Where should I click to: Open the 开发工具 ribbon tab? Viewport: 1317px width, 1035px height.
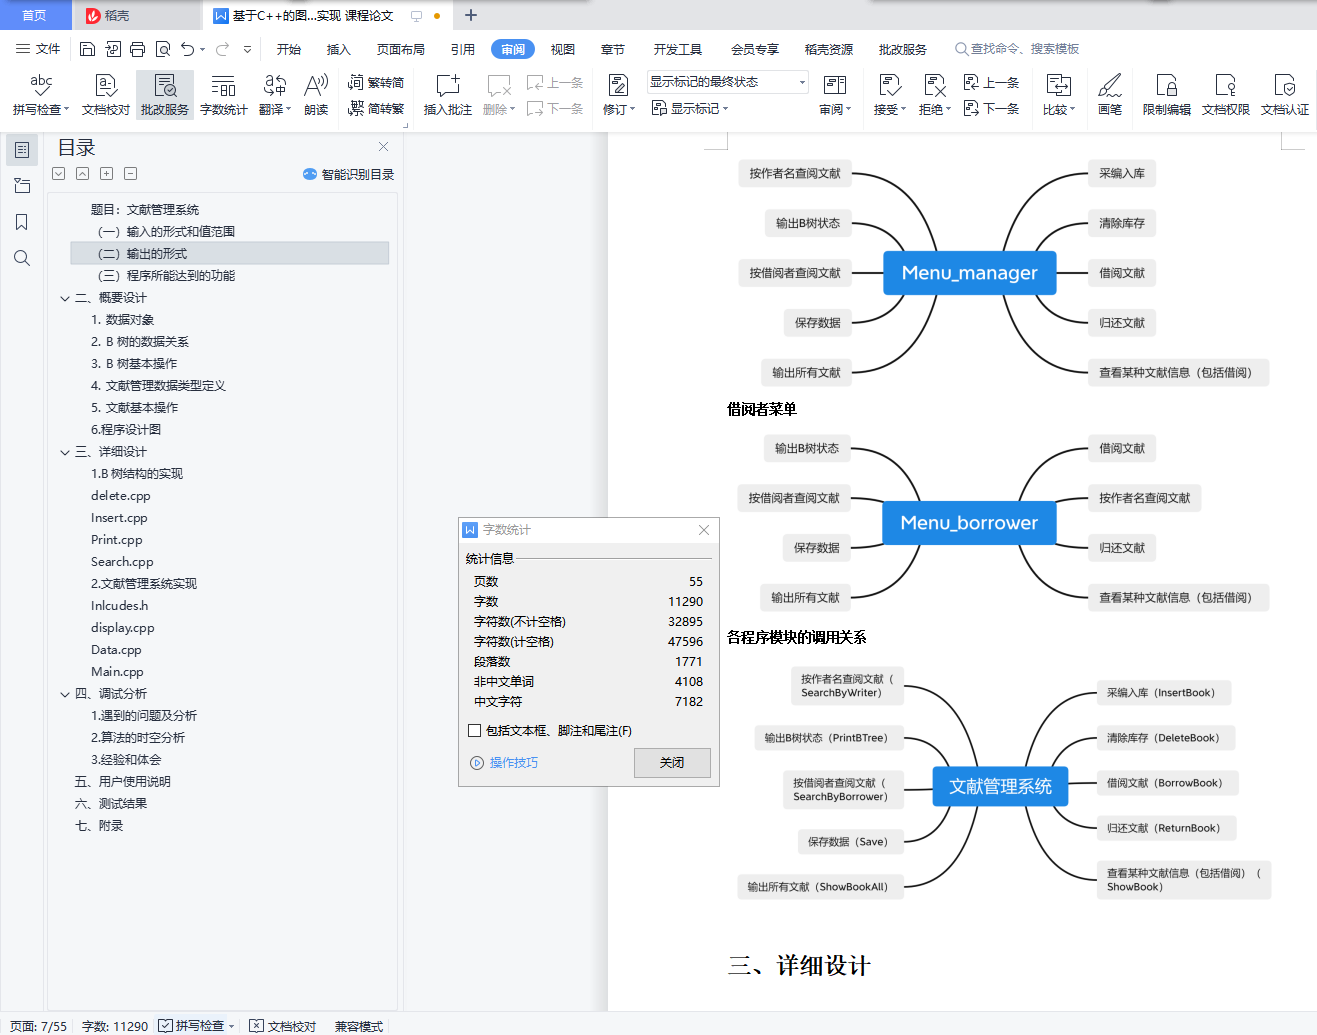point(678,49)
